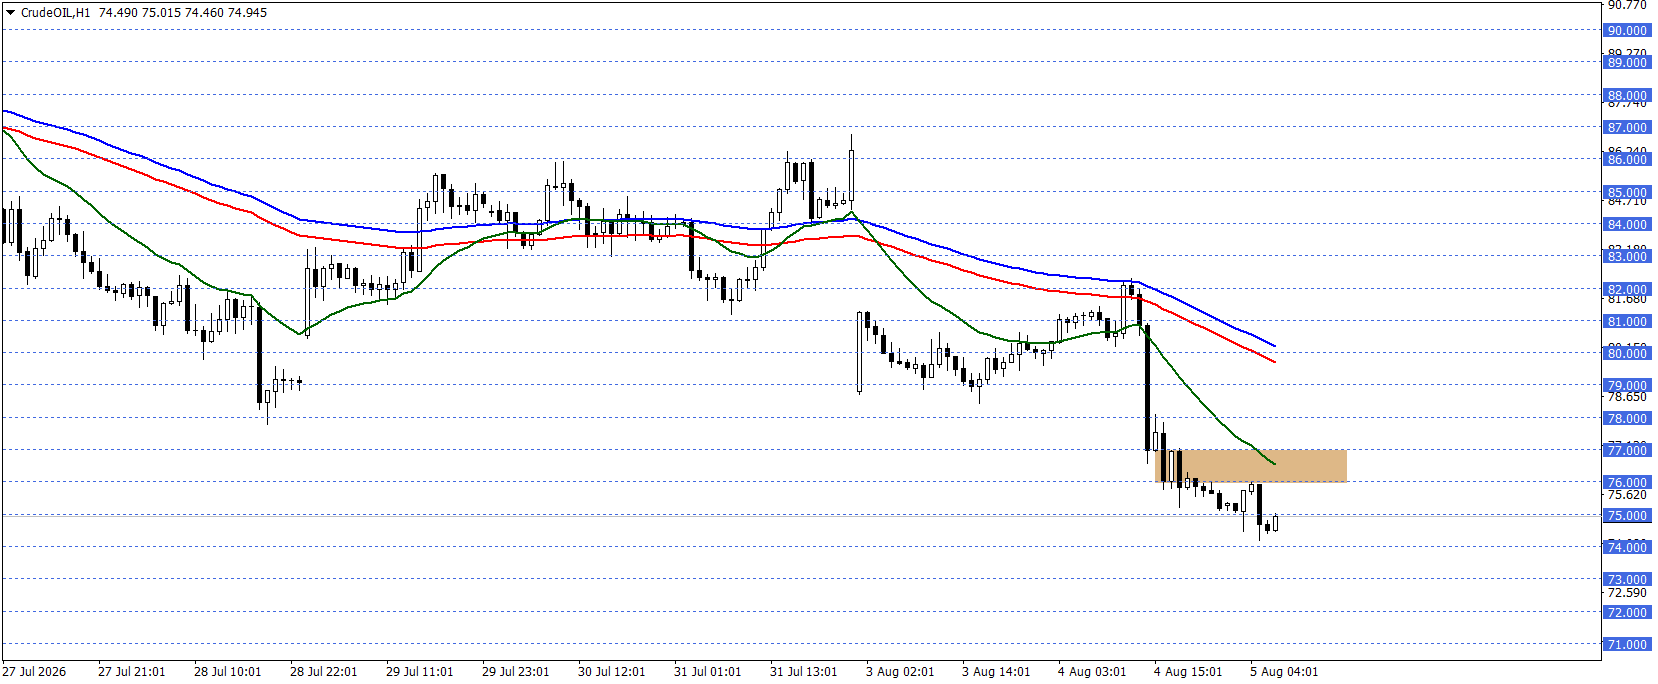
Task: Click the 73.000 price level label
Action: [1627, 580]
